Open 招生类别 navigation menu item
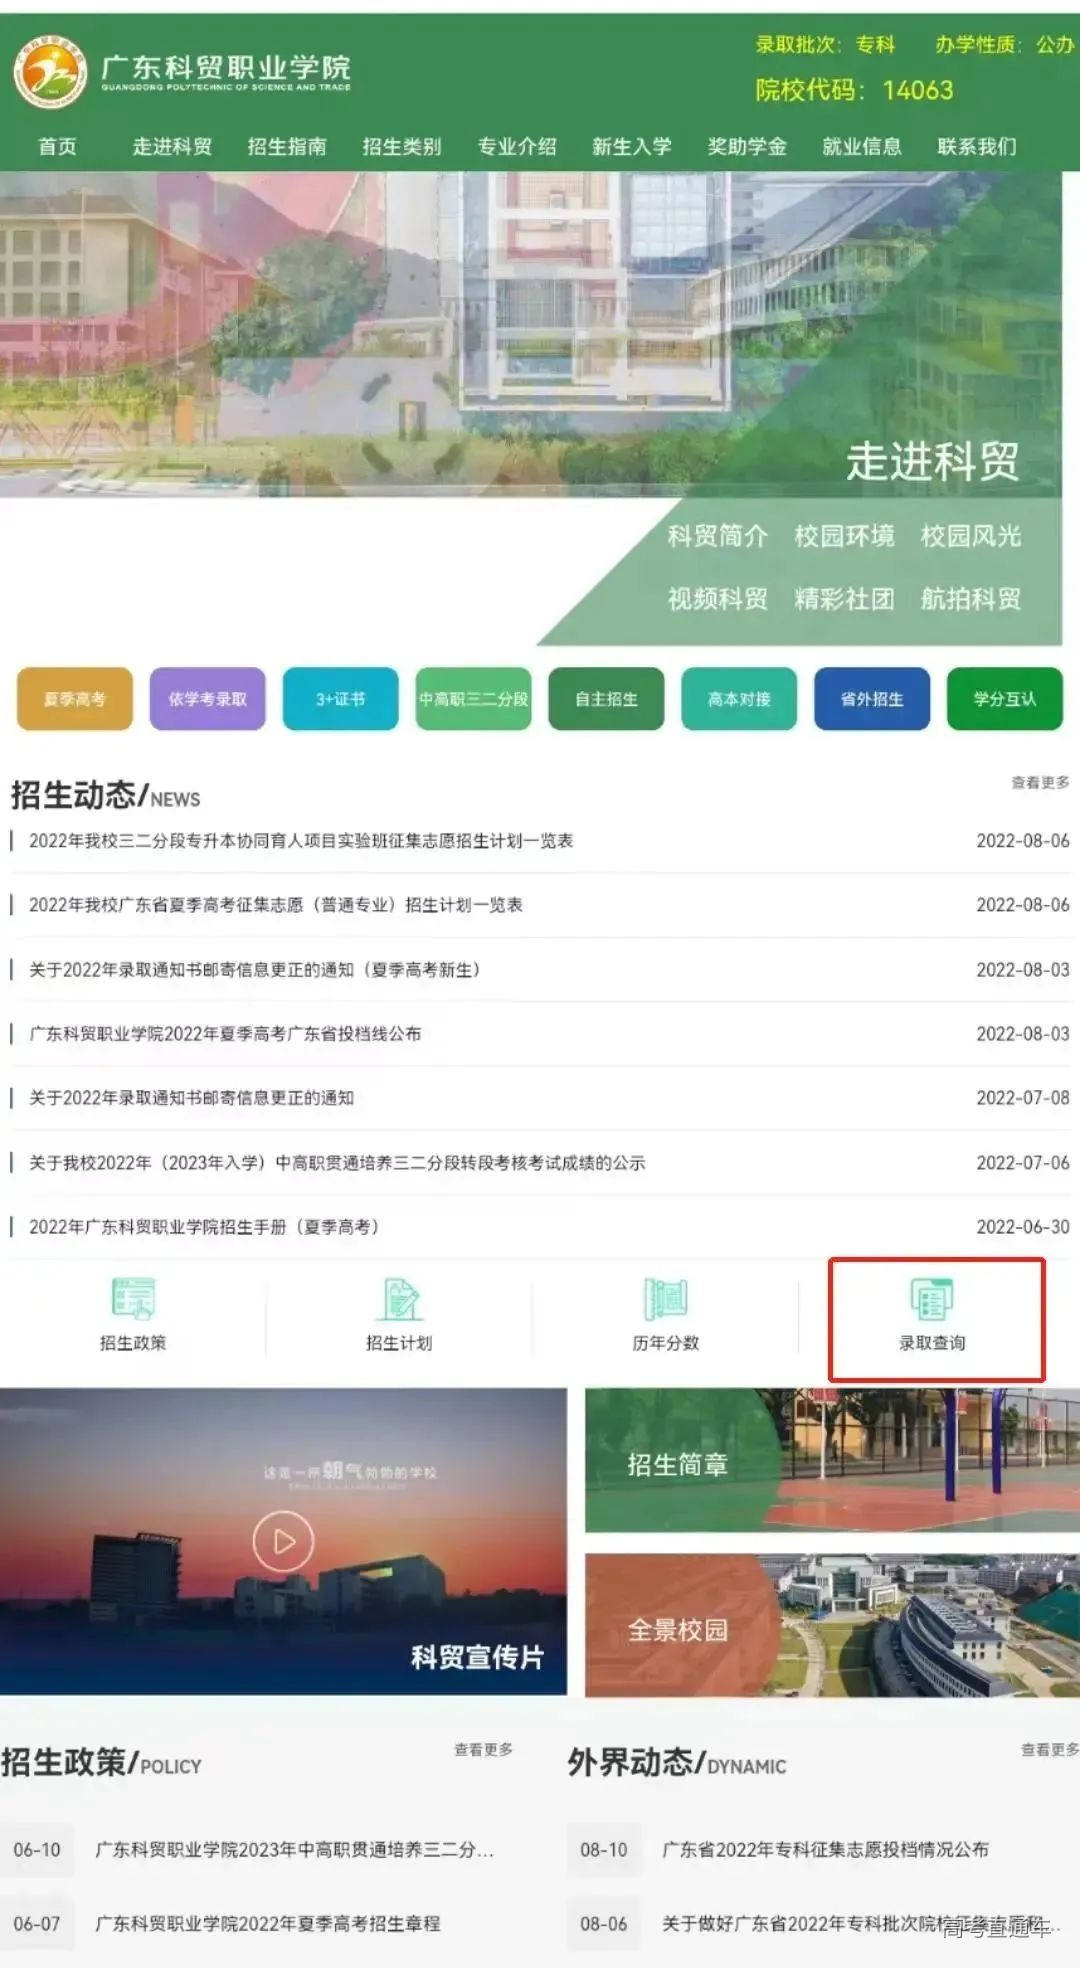 (x=402, y=147)
